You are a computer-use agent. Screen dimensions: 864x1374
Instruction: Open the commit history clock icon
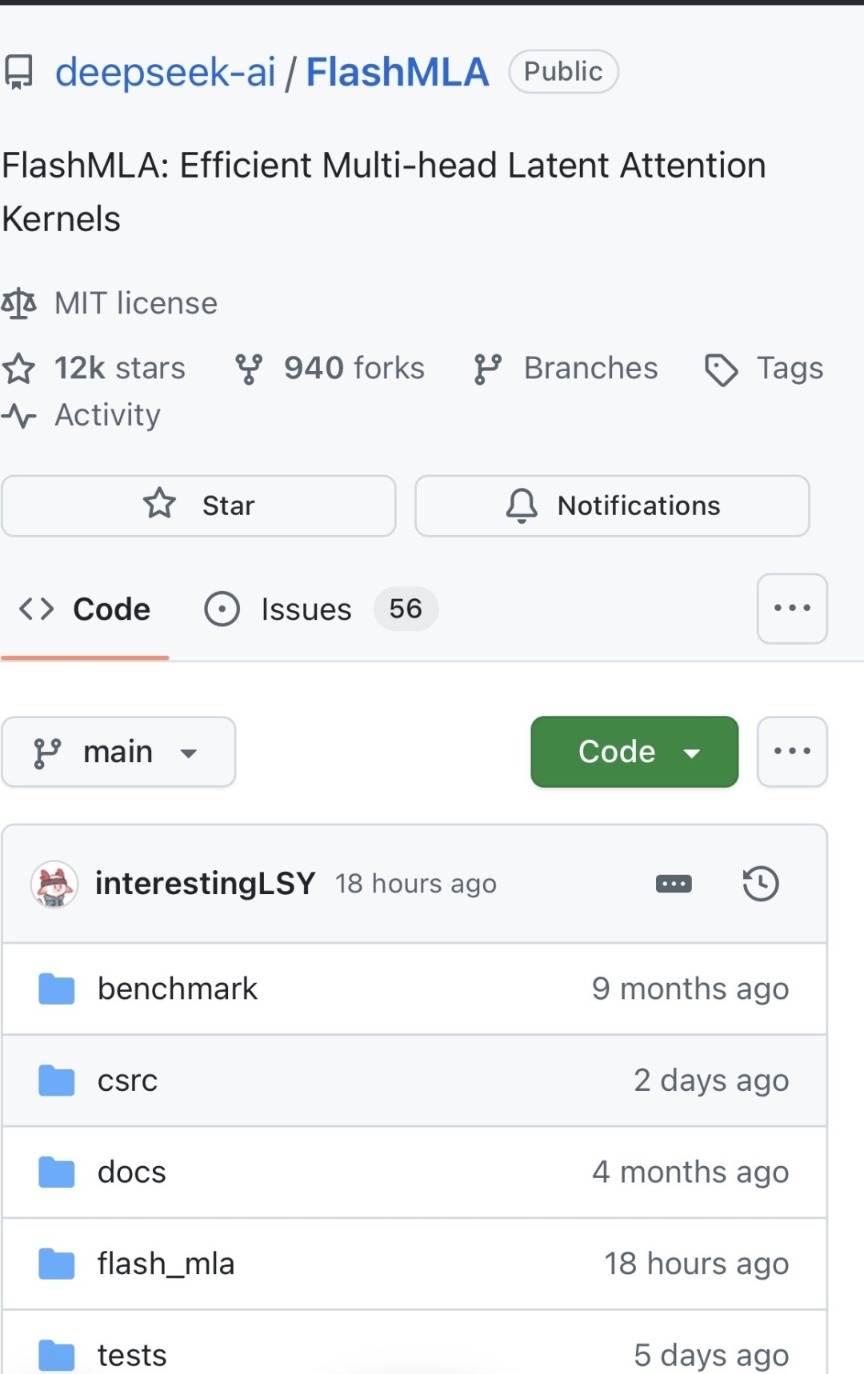[x=760, y=884]
